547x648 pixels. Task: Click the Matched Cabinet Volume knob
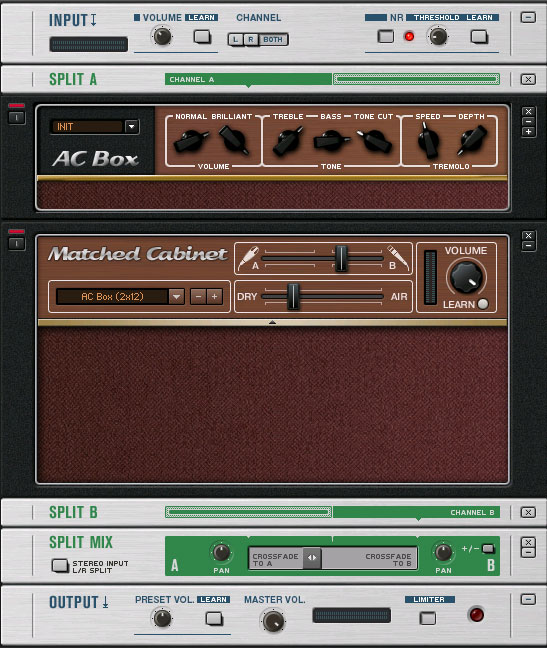pos(466,277)
